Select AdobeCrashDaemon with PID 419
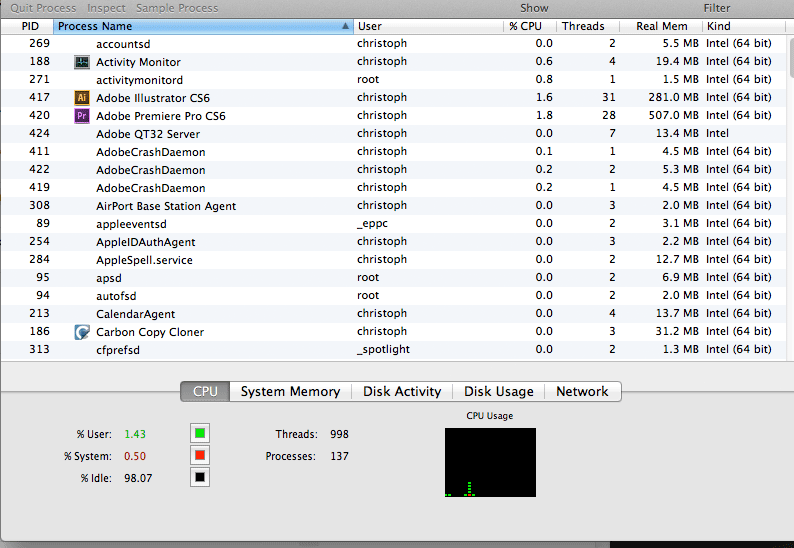Image resolution: width=794 pixels, height=548 pixels. 393,188
